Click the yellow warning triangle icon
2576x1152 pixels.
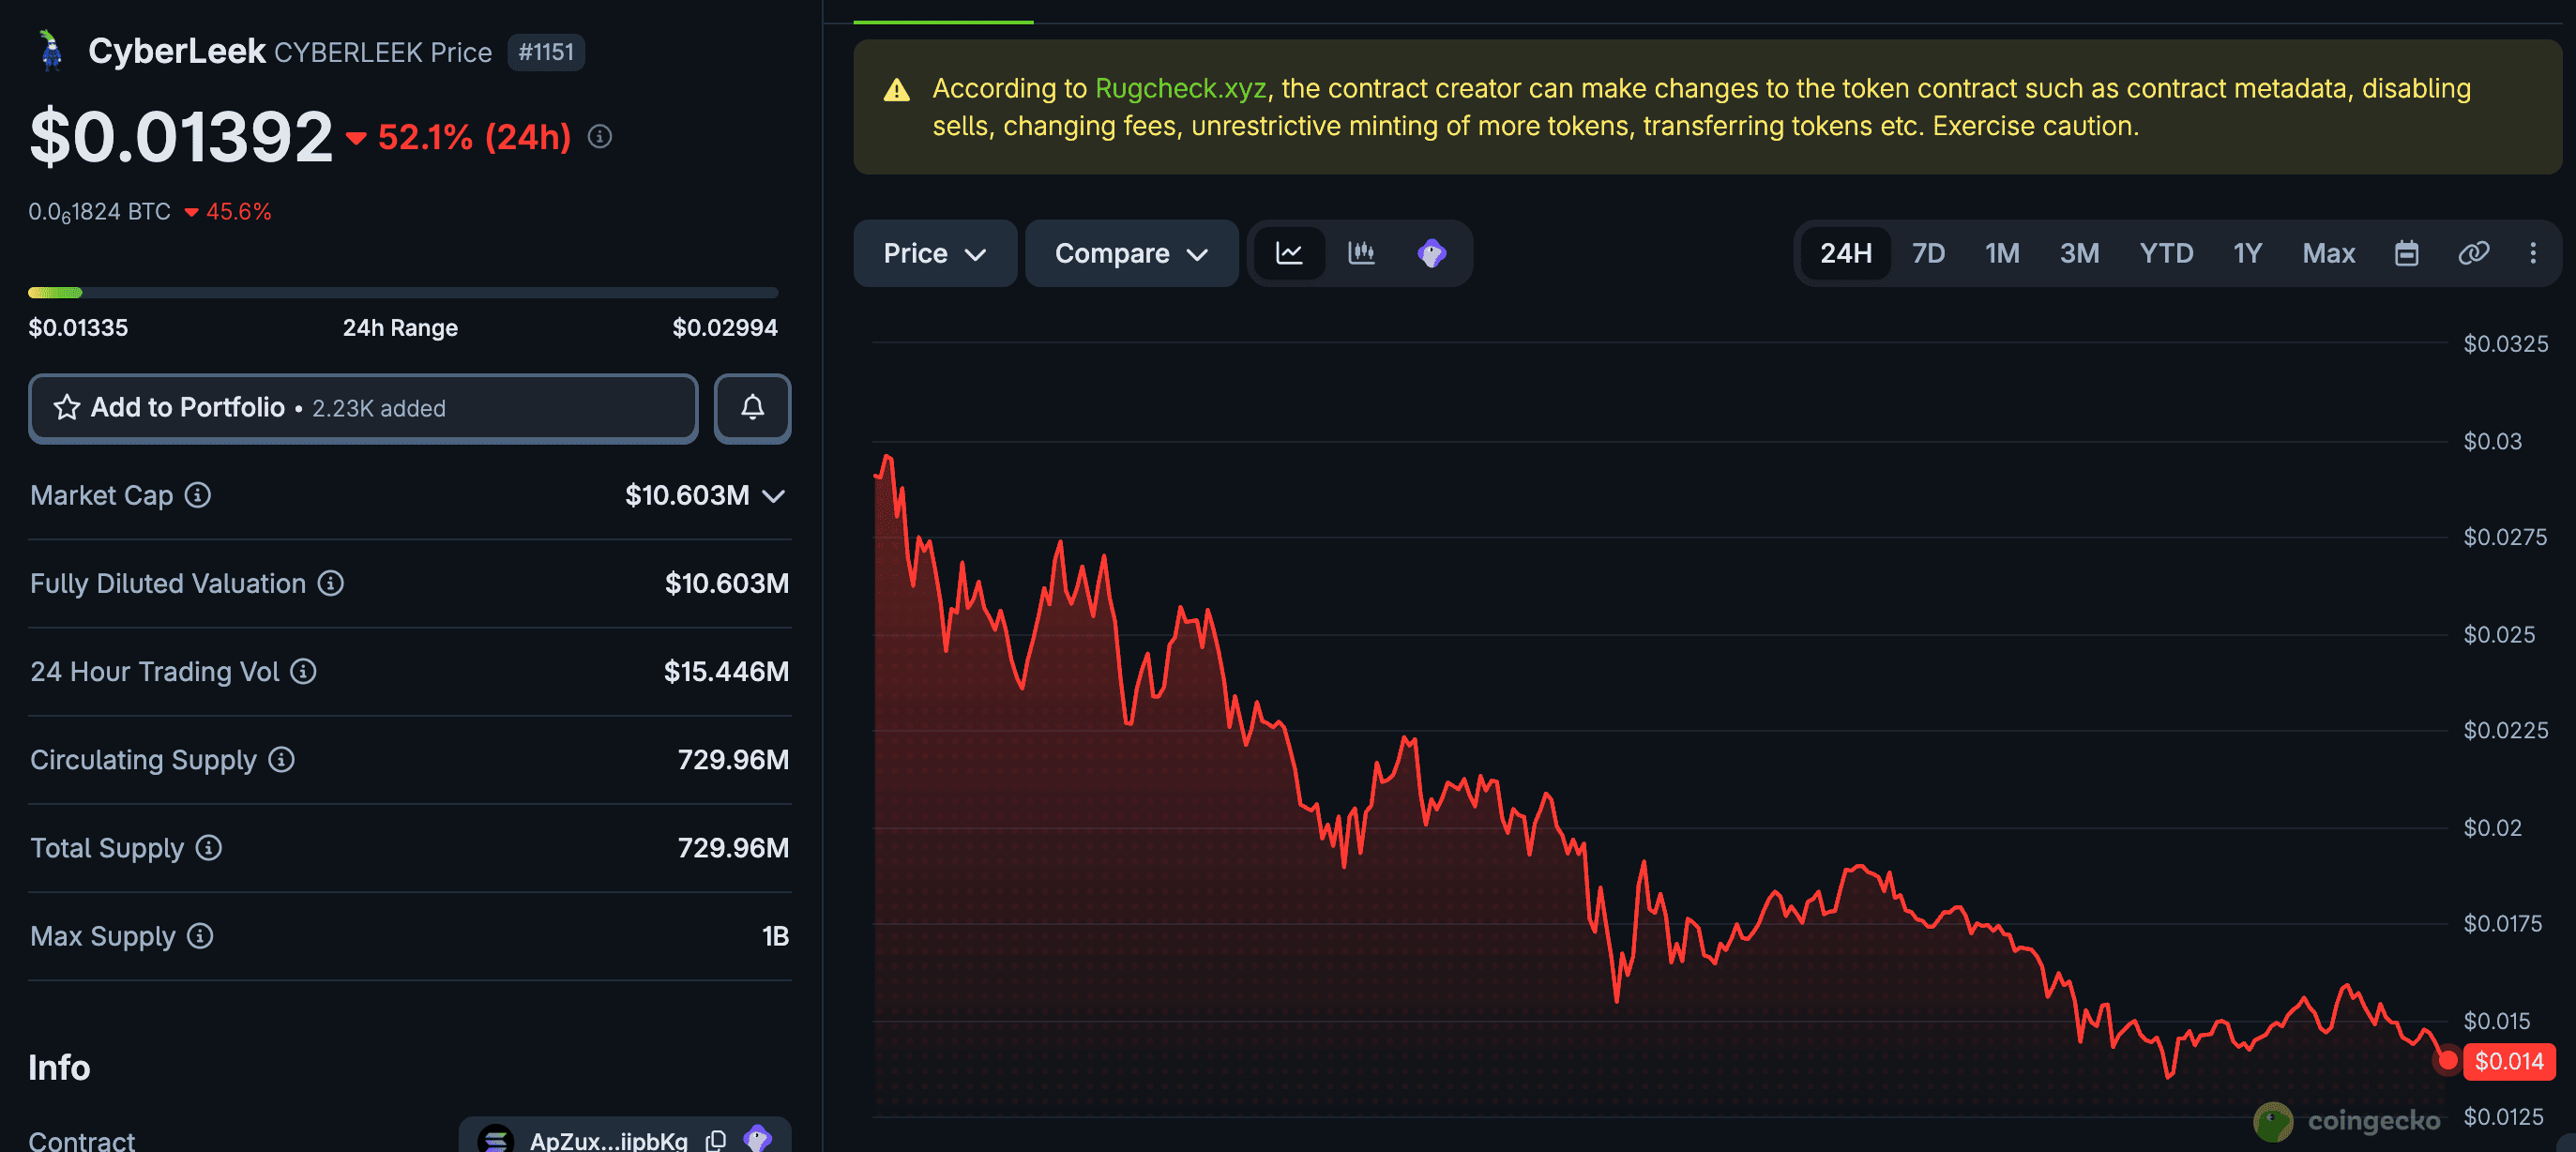click(897, 91)
